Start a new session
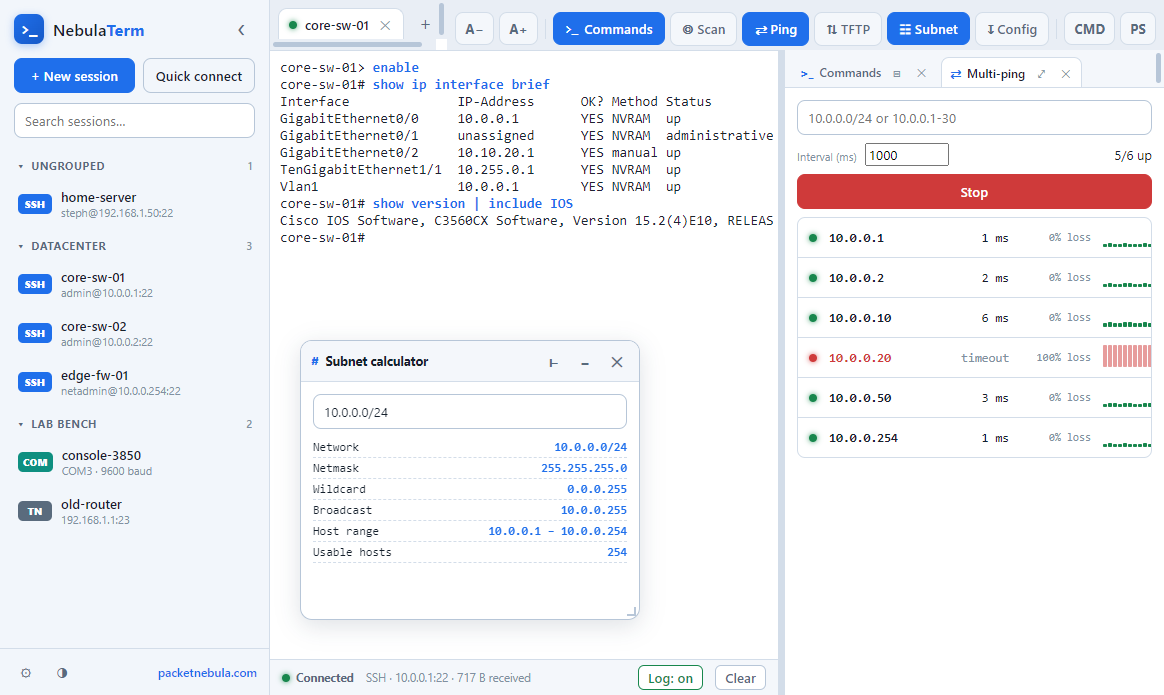Screen dimensions: 1164x695 (74, 76)
